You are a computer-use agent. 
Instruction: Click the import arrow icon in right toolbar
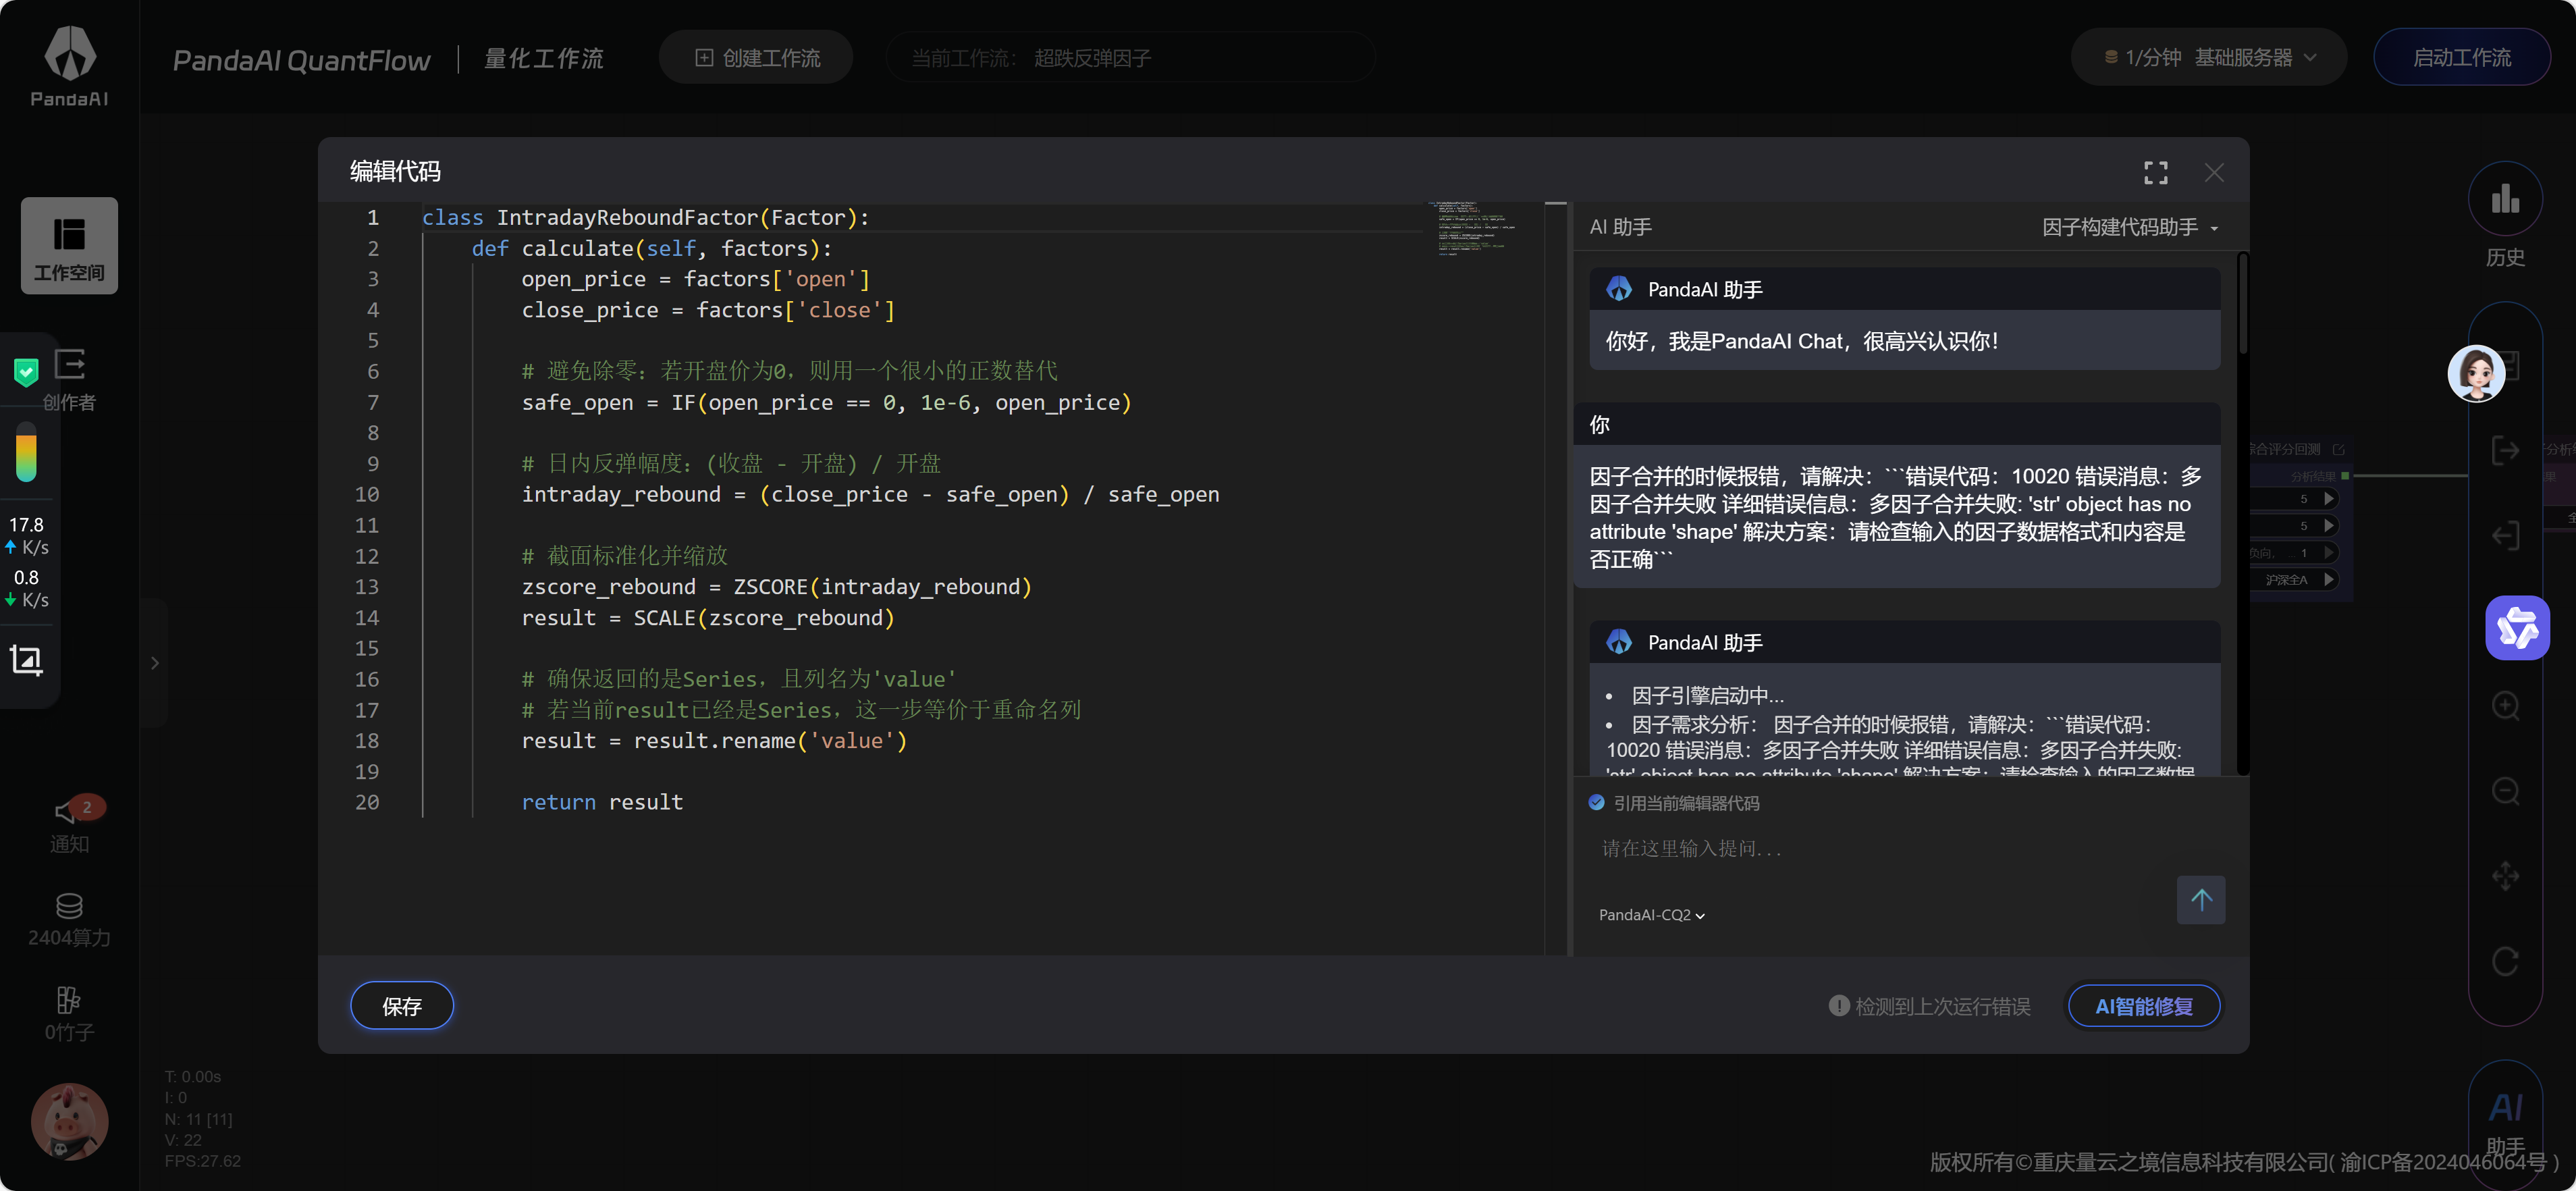tap(2505, 536)
